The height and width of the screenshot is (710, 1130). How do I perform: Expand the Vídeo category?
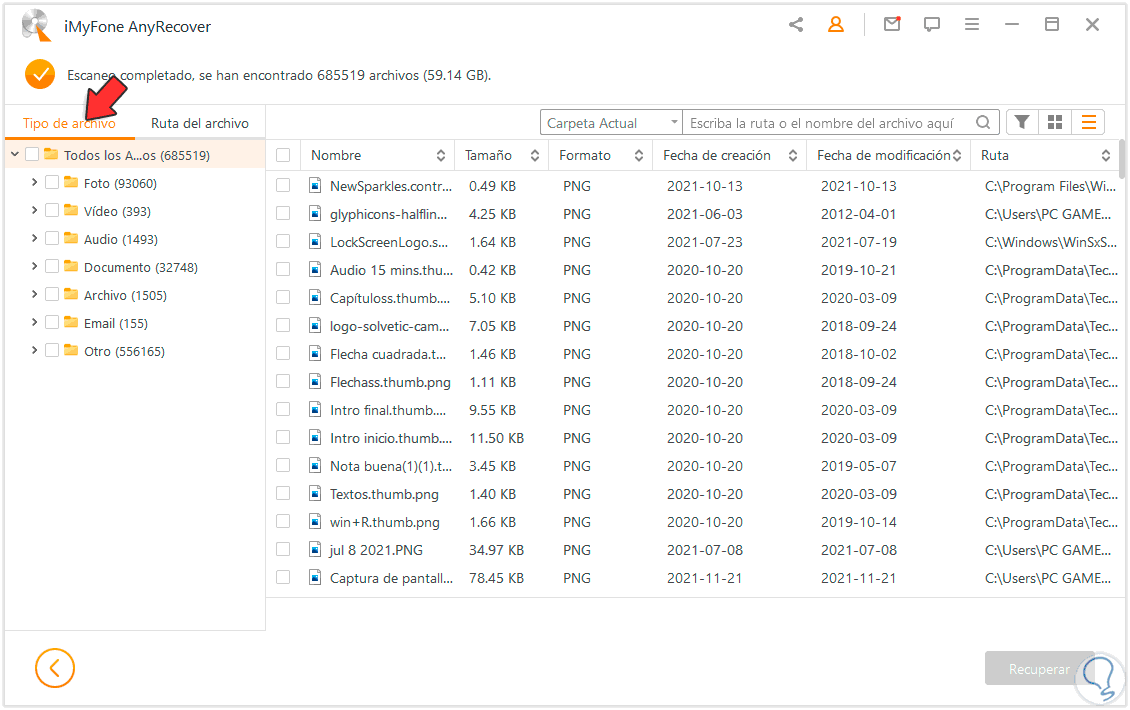pos(34,210)
